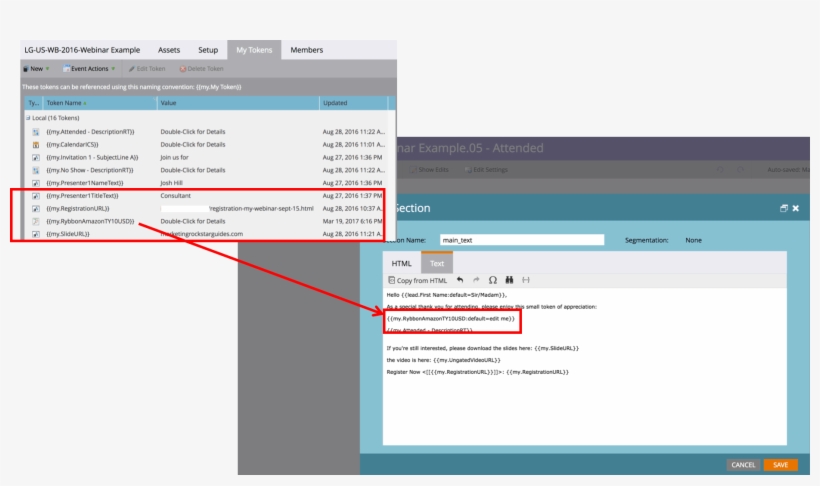
Task: Click the Segmentation value None
Action: [x=693, y=240]
